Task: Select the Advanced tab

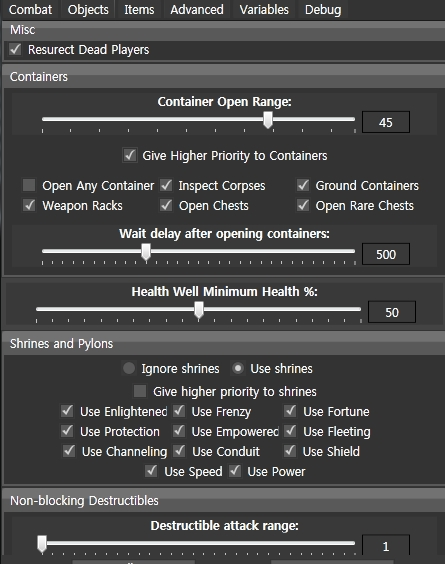Action: point(197,10)
